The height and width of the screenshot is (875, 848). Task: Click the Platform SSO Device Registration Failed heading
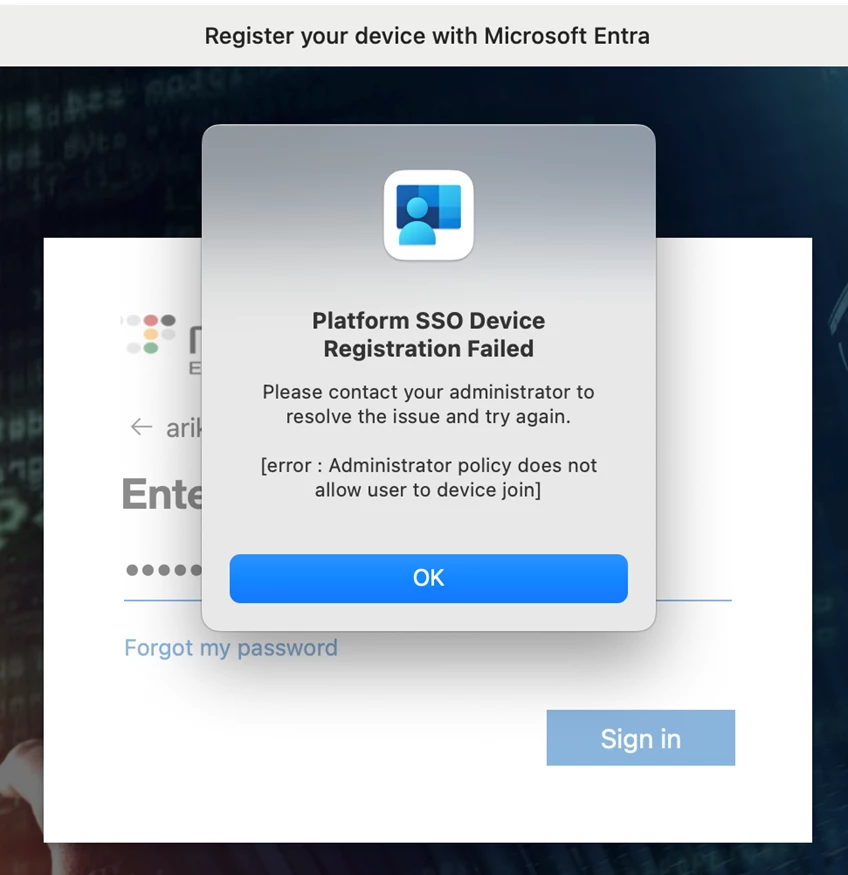point(428,334)
